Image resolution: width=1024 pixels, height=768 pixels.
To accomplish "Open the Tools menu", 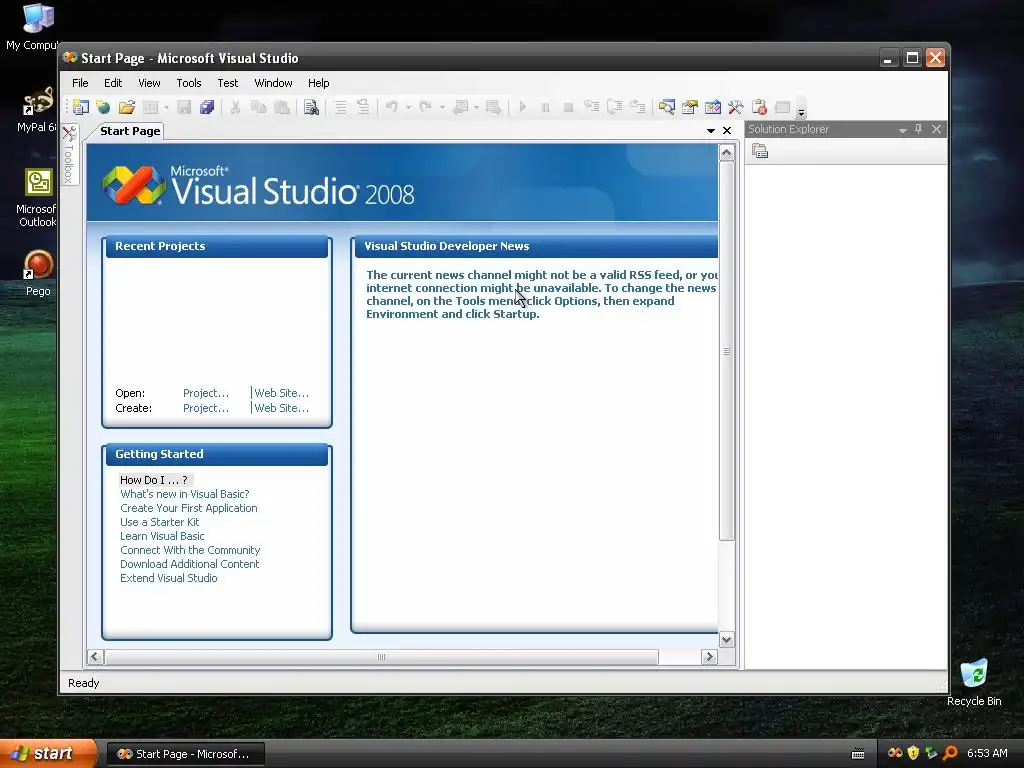I will click(x=189, y=83).
